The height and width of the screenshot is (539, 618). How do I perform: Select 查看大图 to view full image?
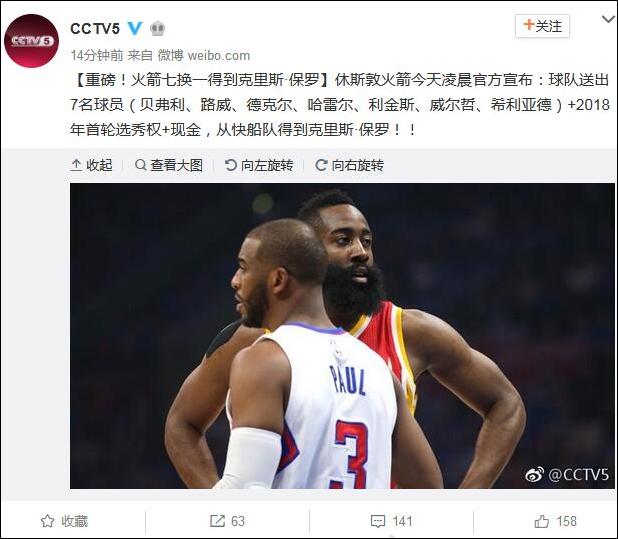(x=177, y=165)
